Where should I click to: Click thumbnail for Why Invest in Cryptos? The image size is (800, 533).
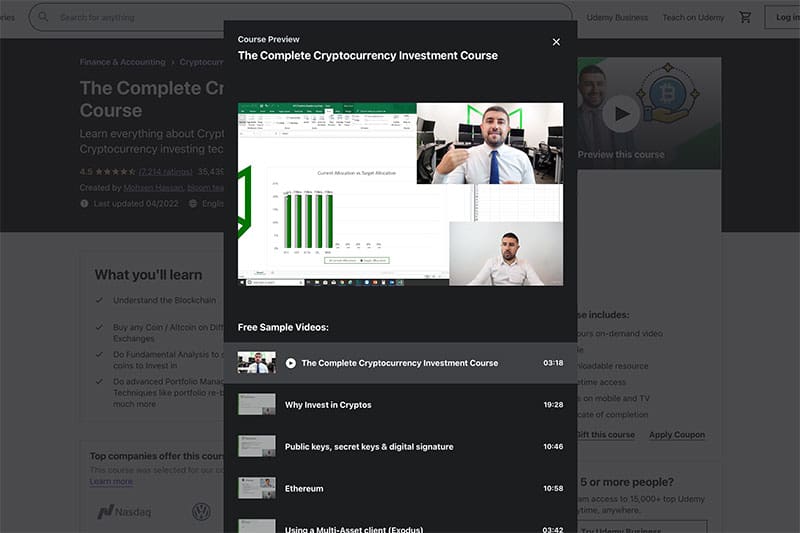[257, 404]
